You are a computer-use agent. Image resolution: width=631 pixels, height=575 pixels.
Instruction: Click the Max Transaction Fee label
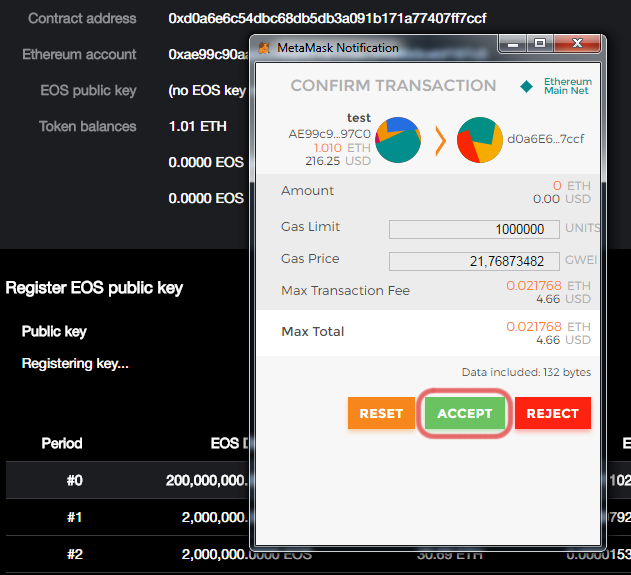point(345,291)
